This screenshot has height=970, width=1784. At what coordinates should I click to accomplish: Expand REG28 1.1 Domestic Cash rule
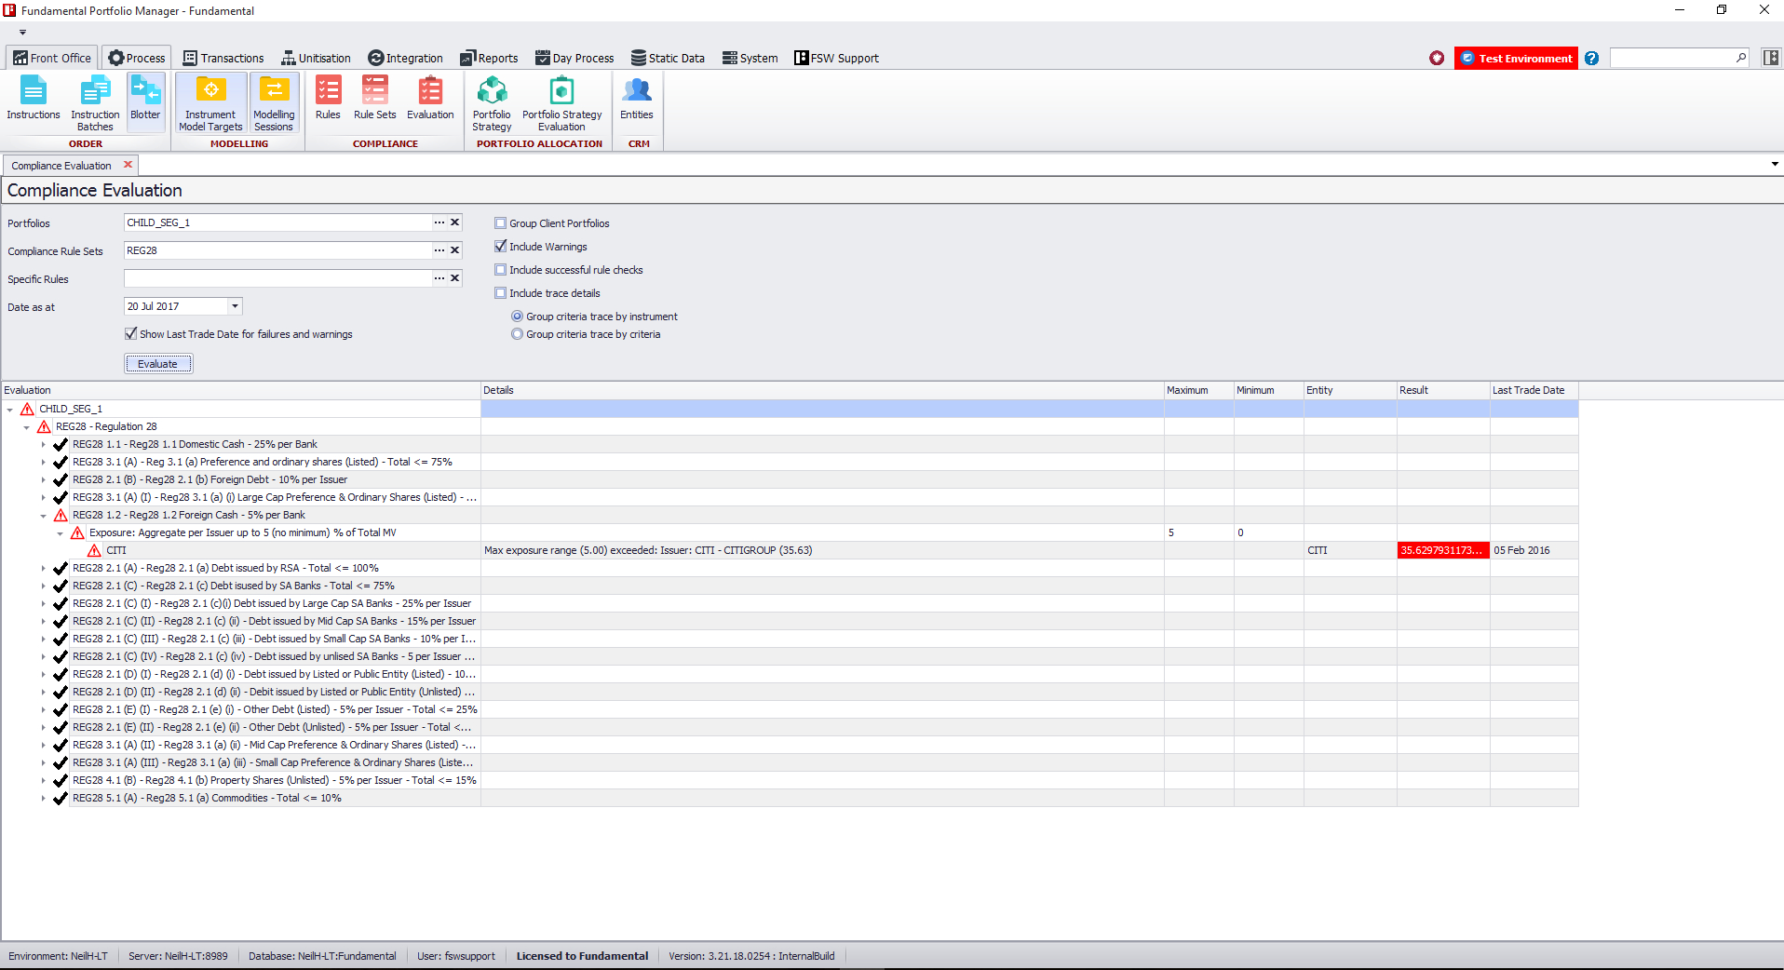coord(43,444)
